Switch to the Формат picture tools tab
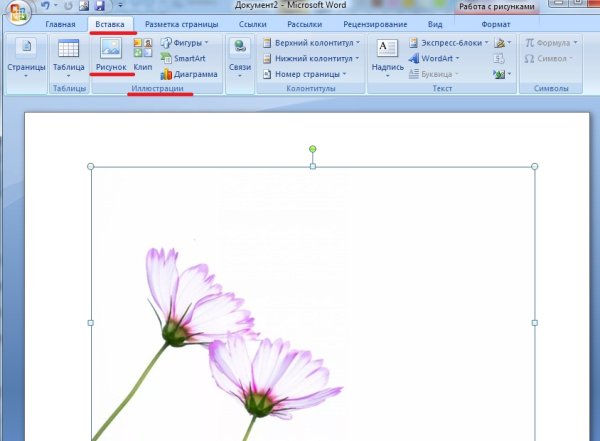This screenshot has height=441, width=600. coord(495,23)
